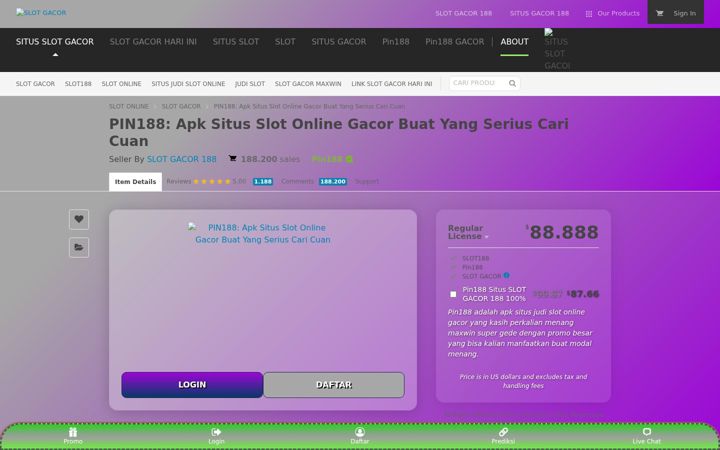Click the Daftar user icon in bottom bar
Viewport: 720px width, 450px height.
pyautogui.click(x=360, y=432)
